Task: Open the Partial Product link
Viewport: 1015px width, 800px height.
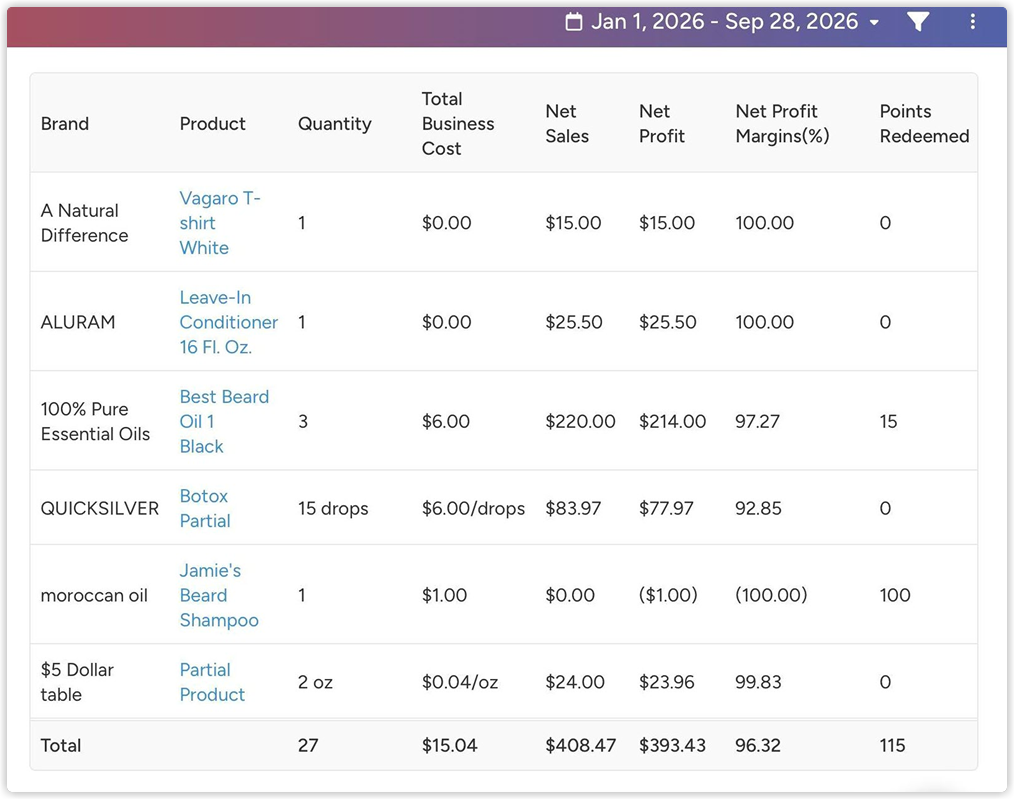Action: click(212, 682)
